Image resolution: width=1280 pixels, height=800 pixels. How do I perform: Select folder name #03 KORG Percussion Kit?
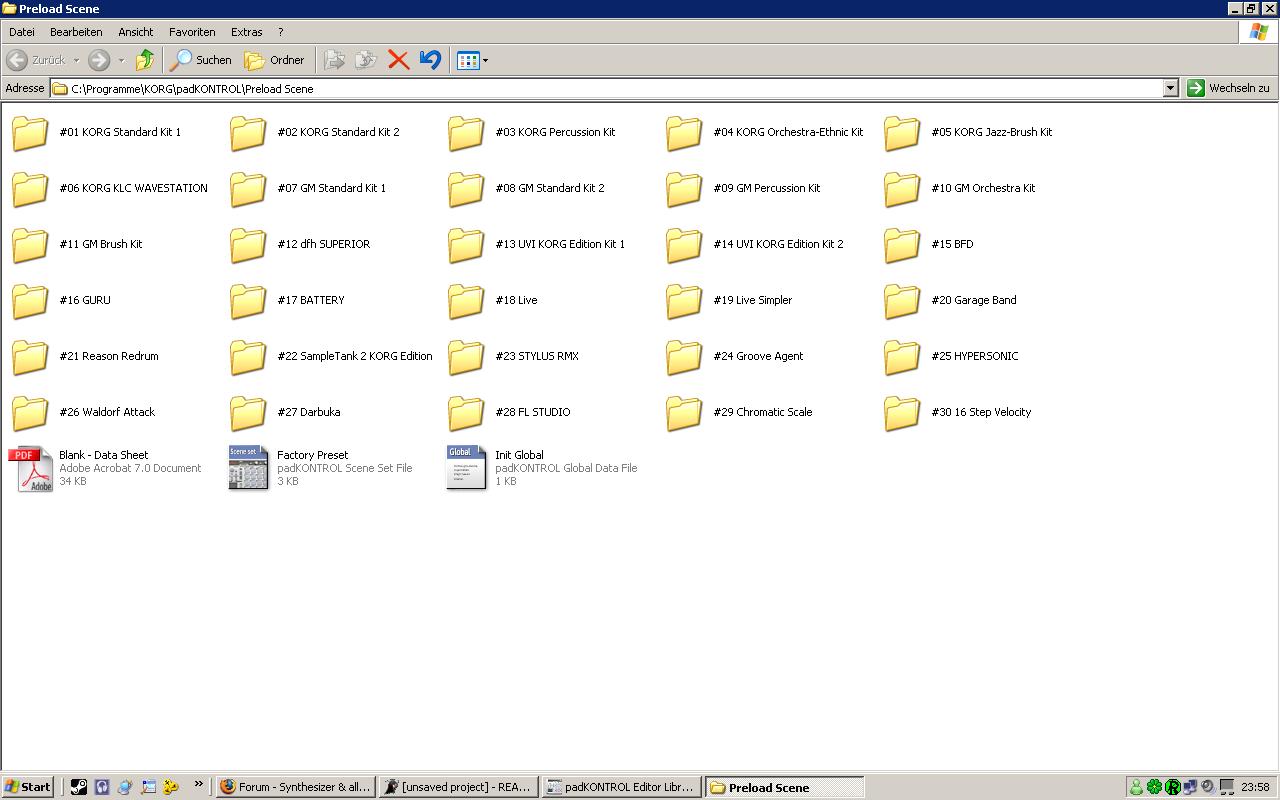(x=555, y=132)
